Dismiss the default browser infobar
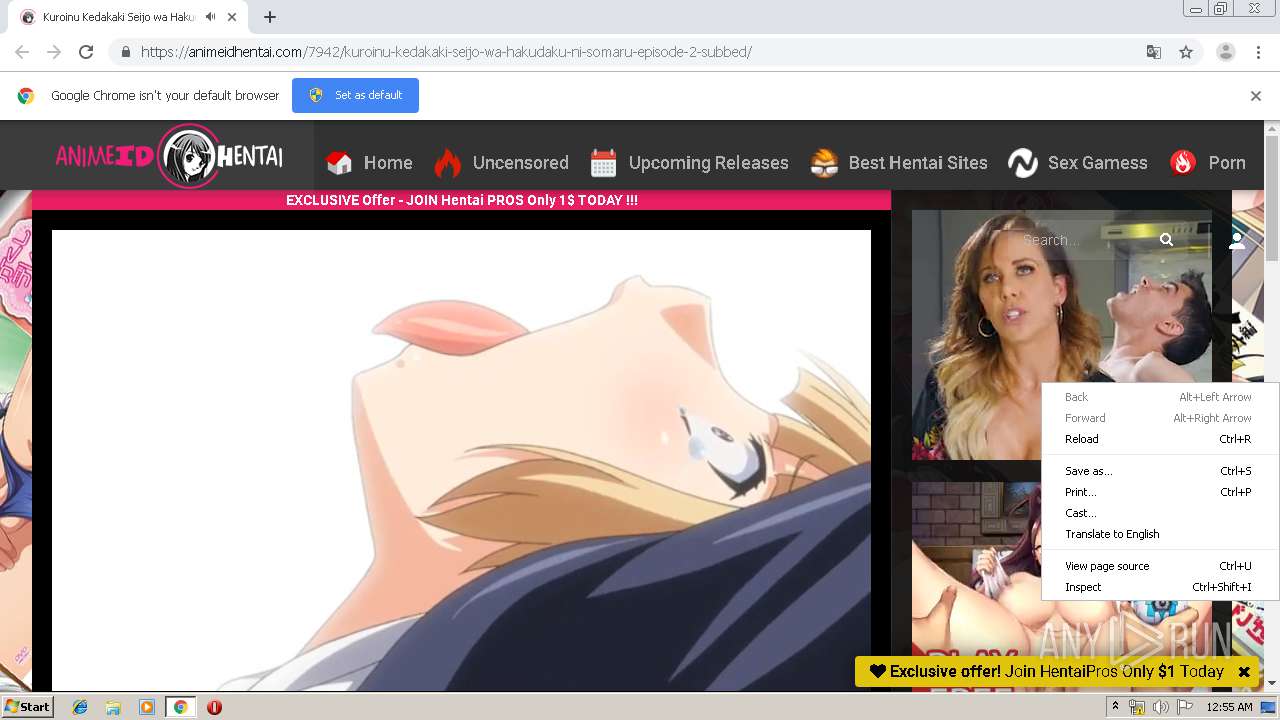 click(x=1256, y=96)
